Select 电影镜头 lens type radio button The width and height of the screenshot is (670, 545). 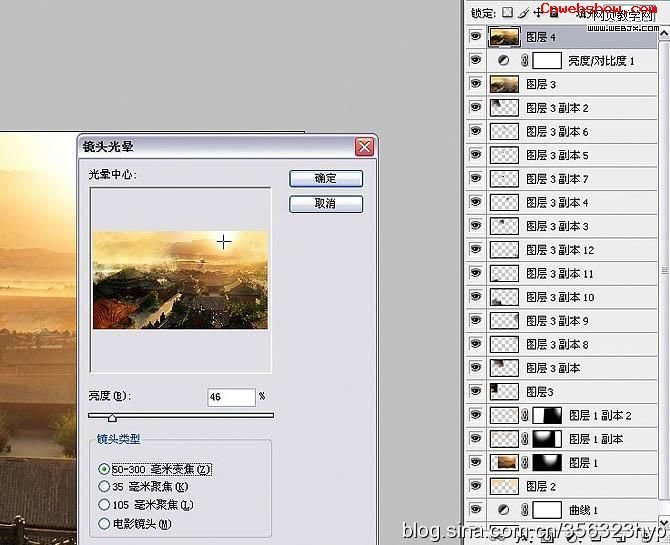[104, 523]
